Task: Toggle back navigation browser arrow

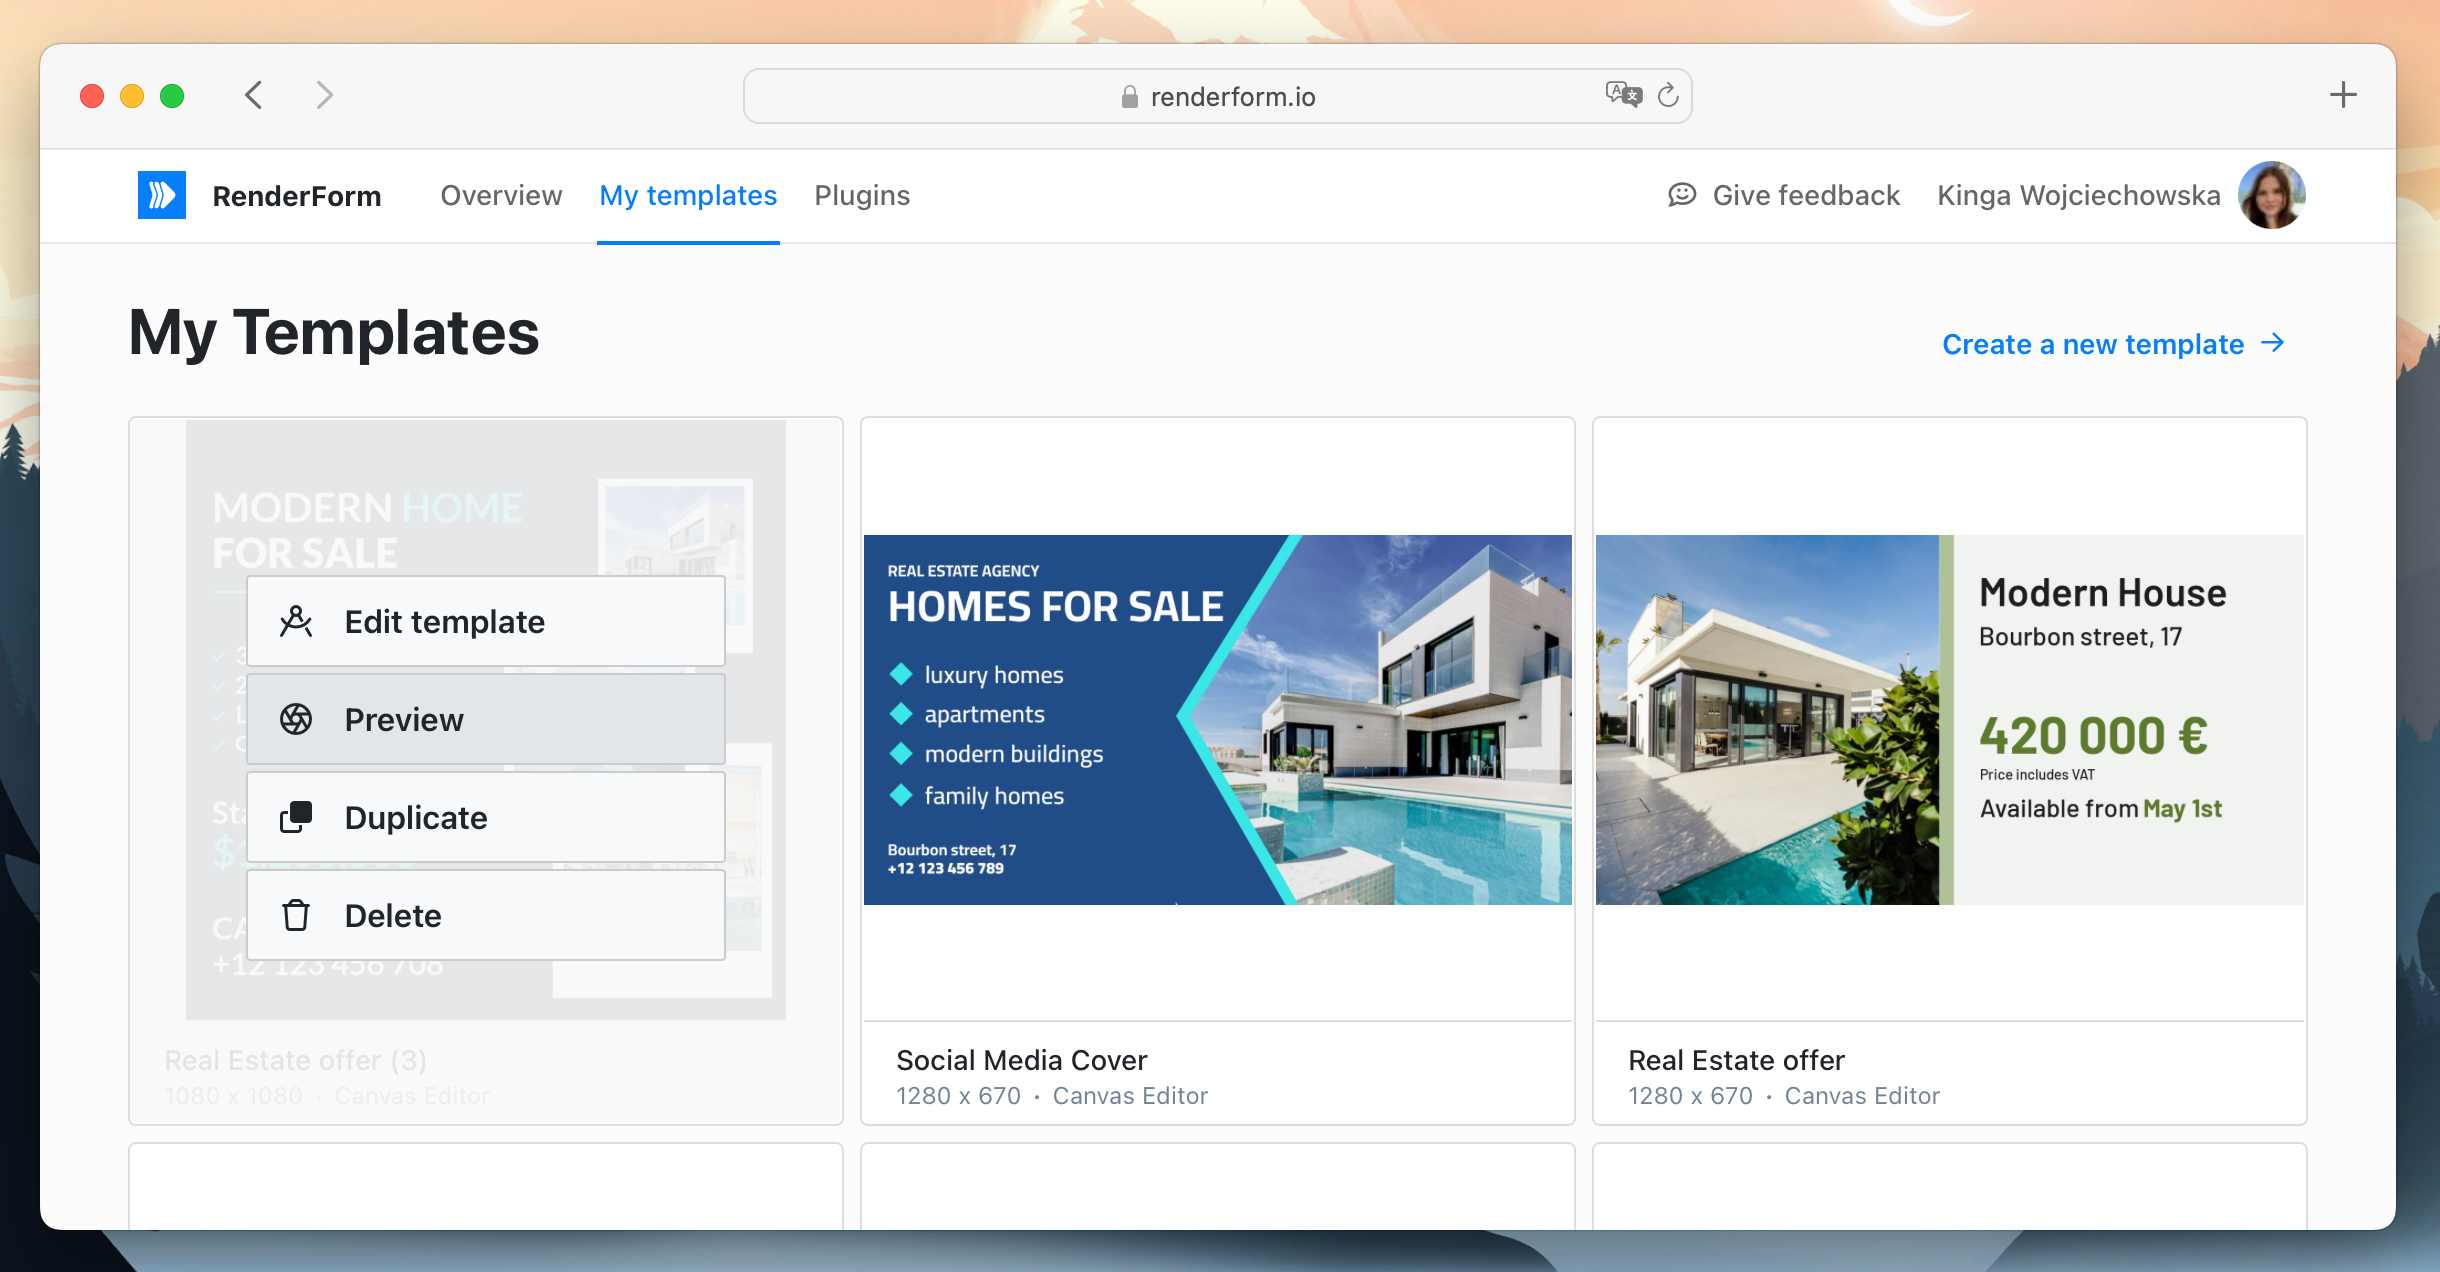Action: pyautogui.click(x=253, y=97)
